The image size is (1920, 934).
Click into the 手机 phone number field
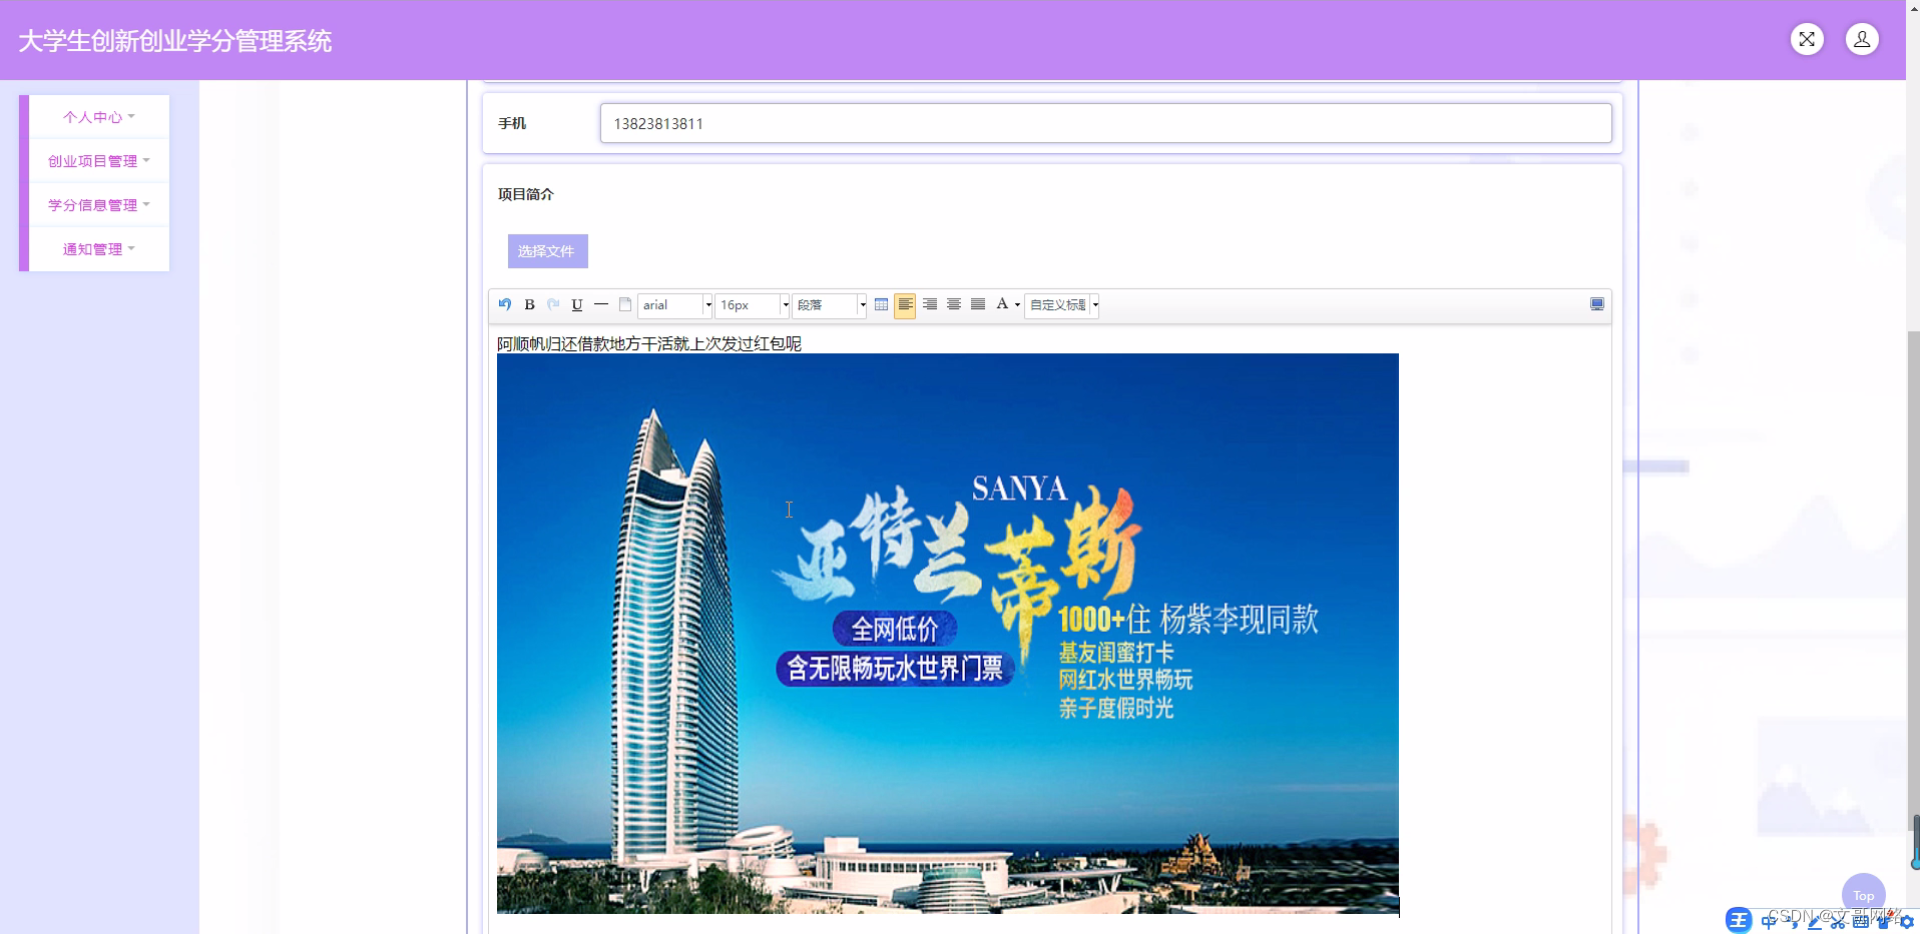pos(1106,123)
